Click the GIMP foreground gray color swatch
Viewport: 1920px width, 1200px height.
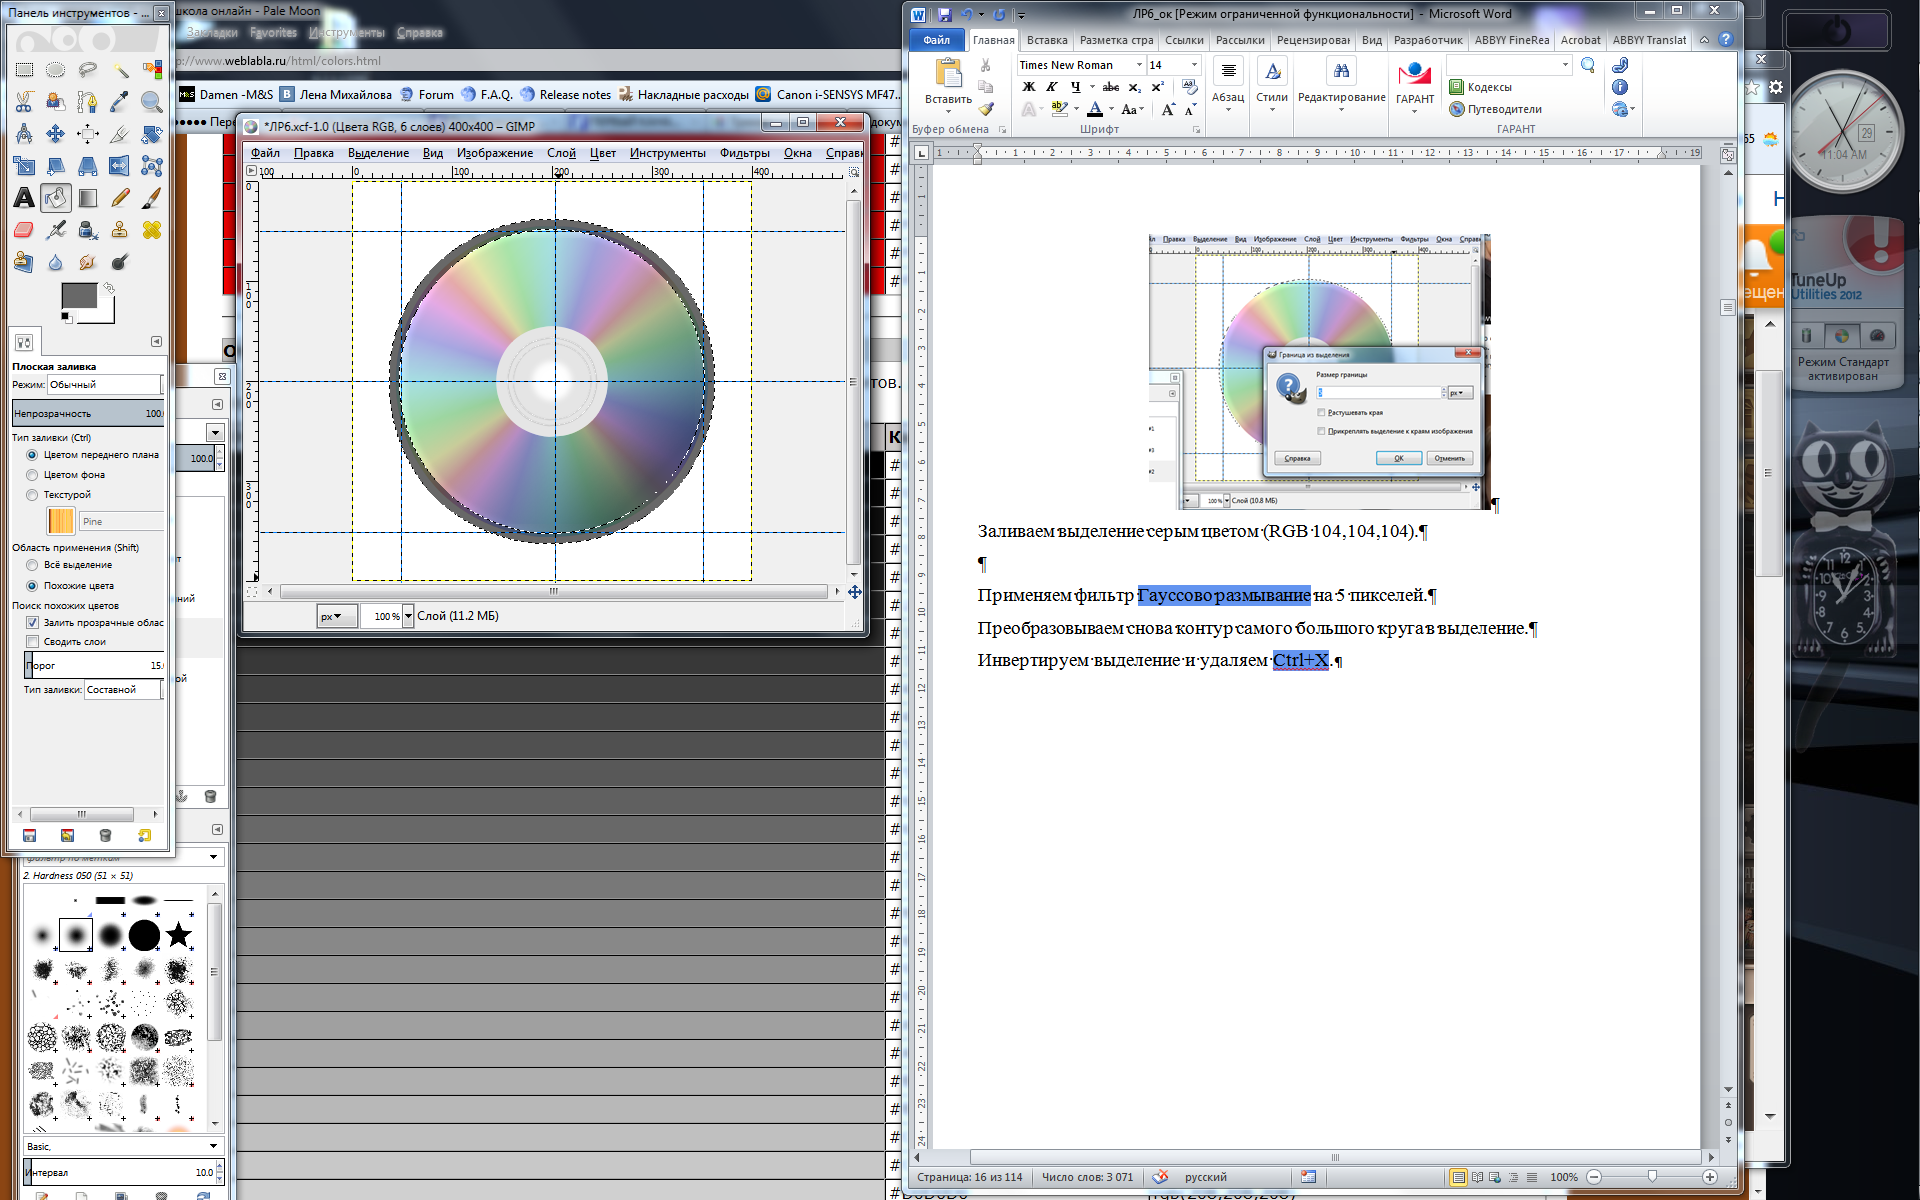[79, 295]
